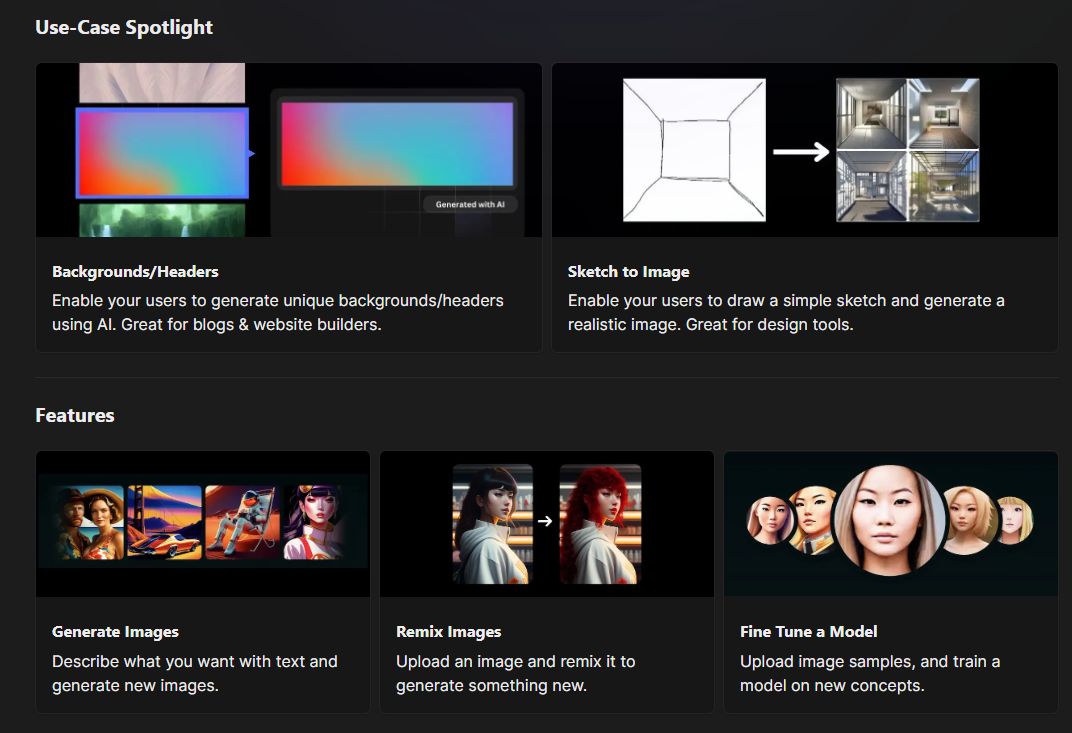Click the Sketch to Image title
The height and width of the screenshot is (733, 1072).
(x=628, y=271)
